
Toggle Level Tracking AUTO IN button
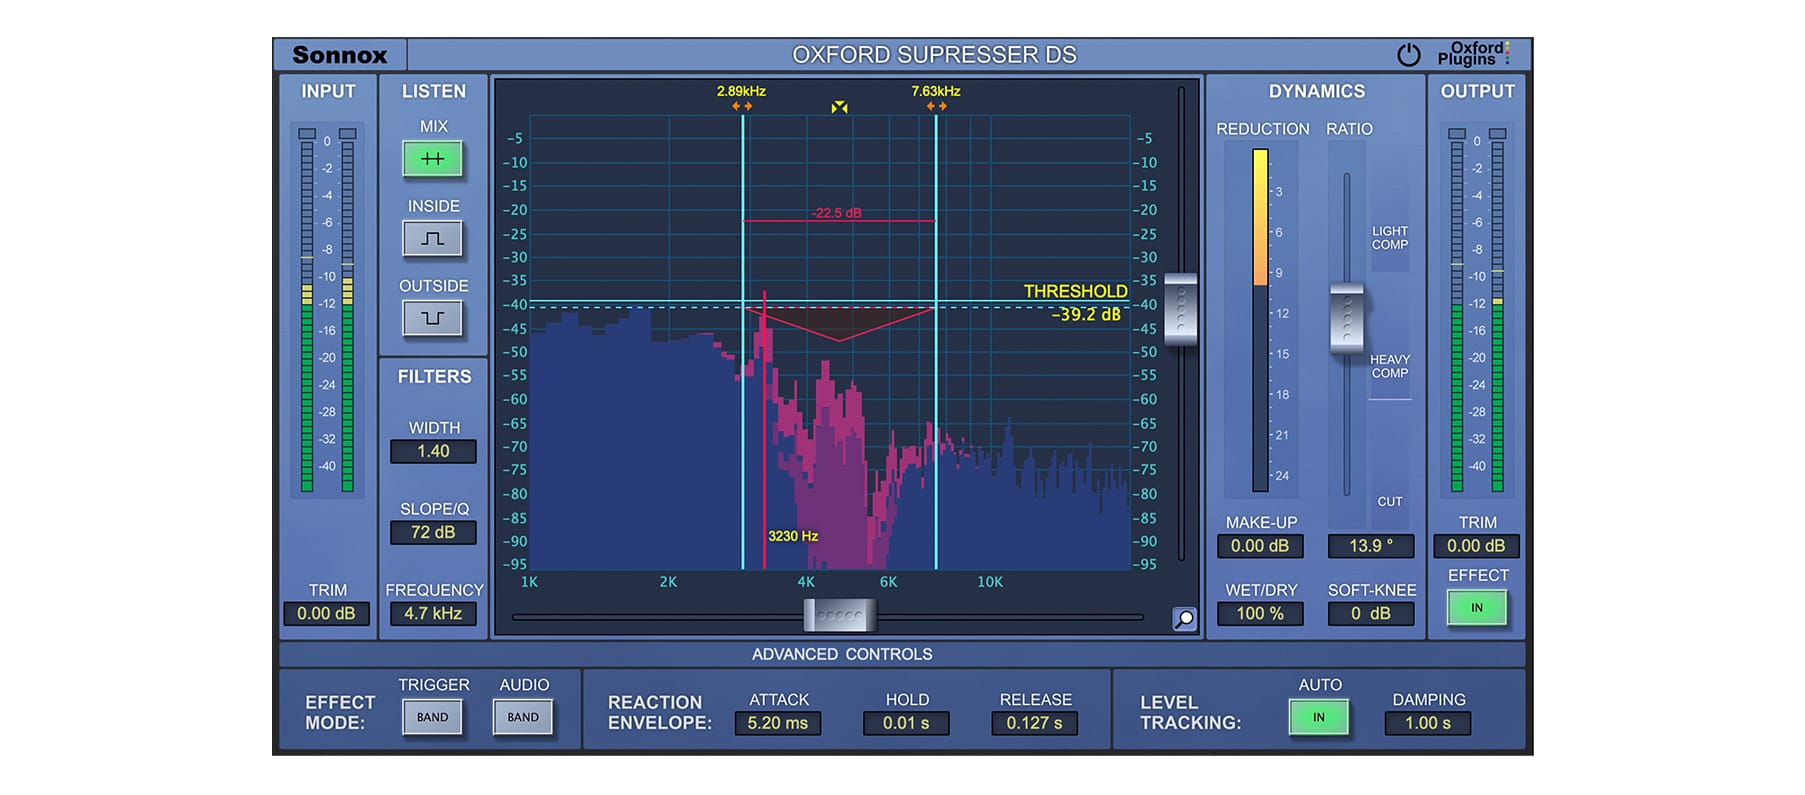[x=1319, y=717]
